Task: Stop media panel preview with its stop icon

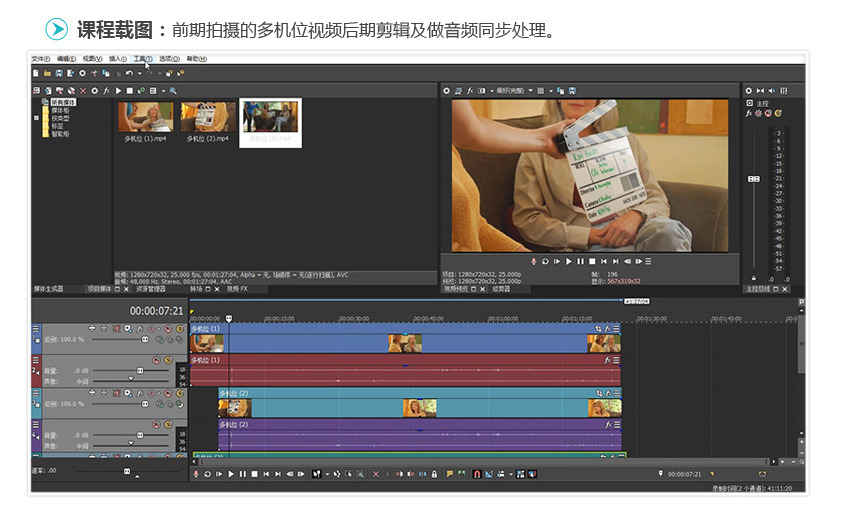Action: point(130,91)
